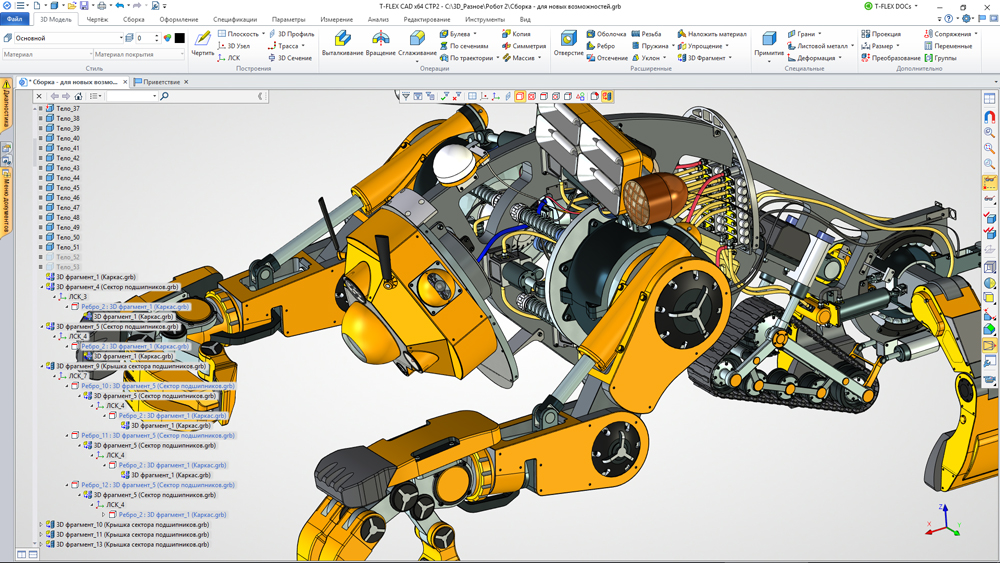Open the Основной style dropdown
This screenshot has height=563, width=1000.
[x=120, y=38]
